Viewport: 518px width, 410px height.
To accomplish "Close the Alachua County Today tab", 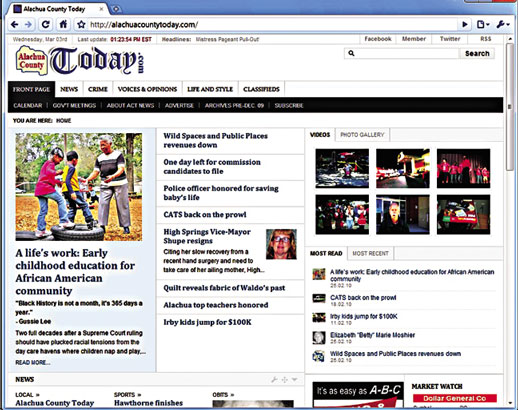I will pyautogui.click(x=102, y=9).
